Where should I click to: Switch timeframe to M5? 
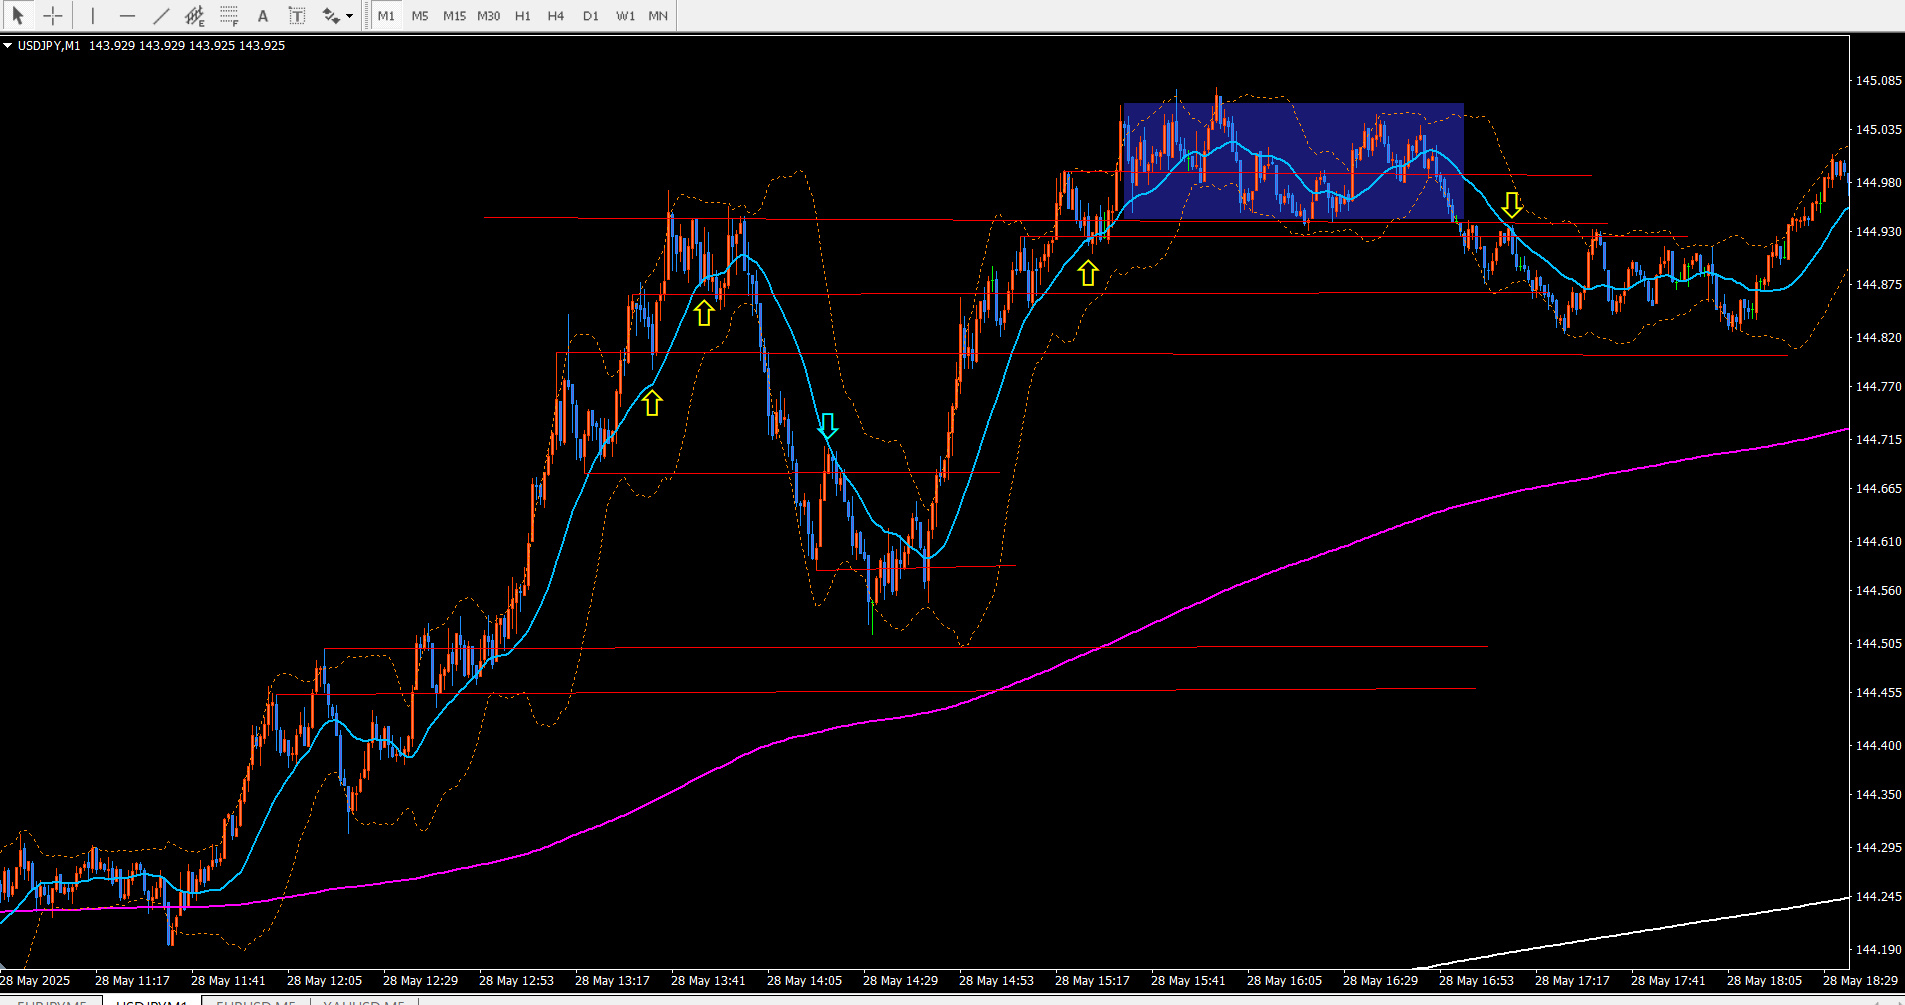(x=420, y=15)
